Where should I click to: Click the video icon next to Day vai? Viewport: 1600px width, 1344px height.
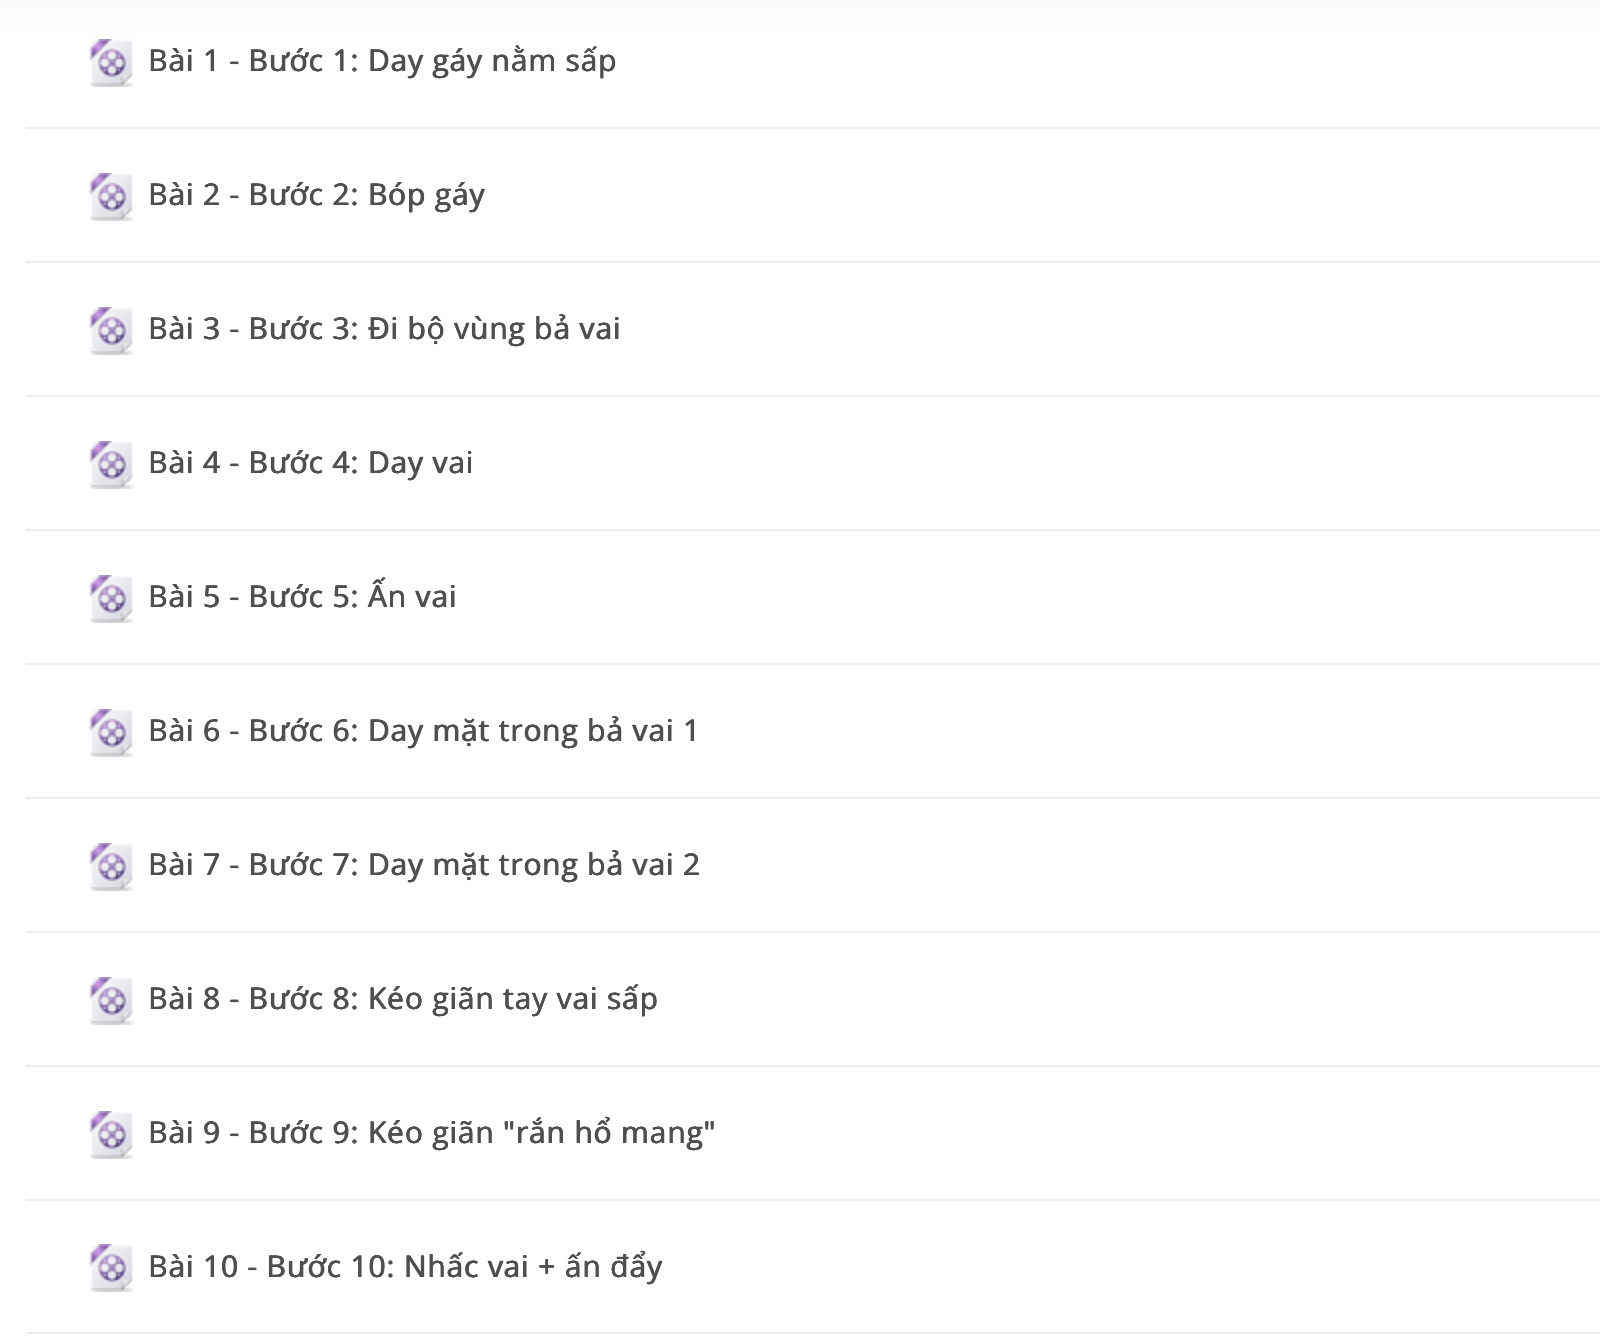coord(111,465)
